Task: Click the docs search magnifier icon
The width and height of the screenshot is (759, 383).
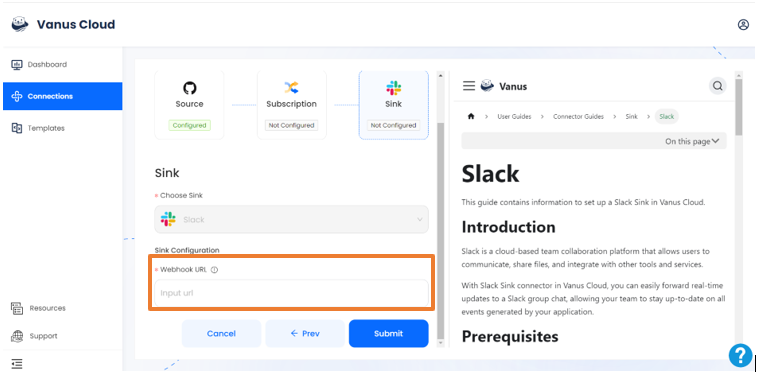Action: point(717,86)
